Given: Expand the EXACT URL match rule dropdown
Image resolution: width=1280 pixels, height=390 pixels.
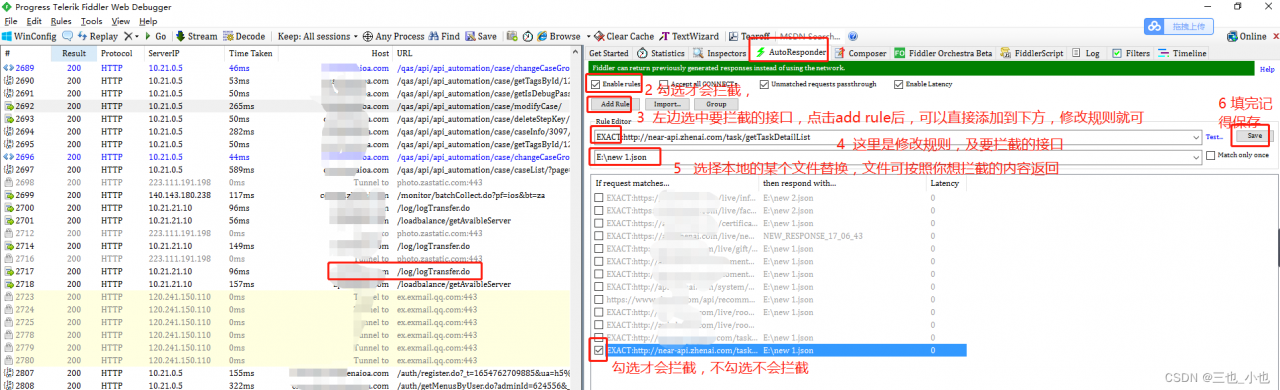Looking at the screenshot, I should pyautogui.click(x=1196, y=136).
